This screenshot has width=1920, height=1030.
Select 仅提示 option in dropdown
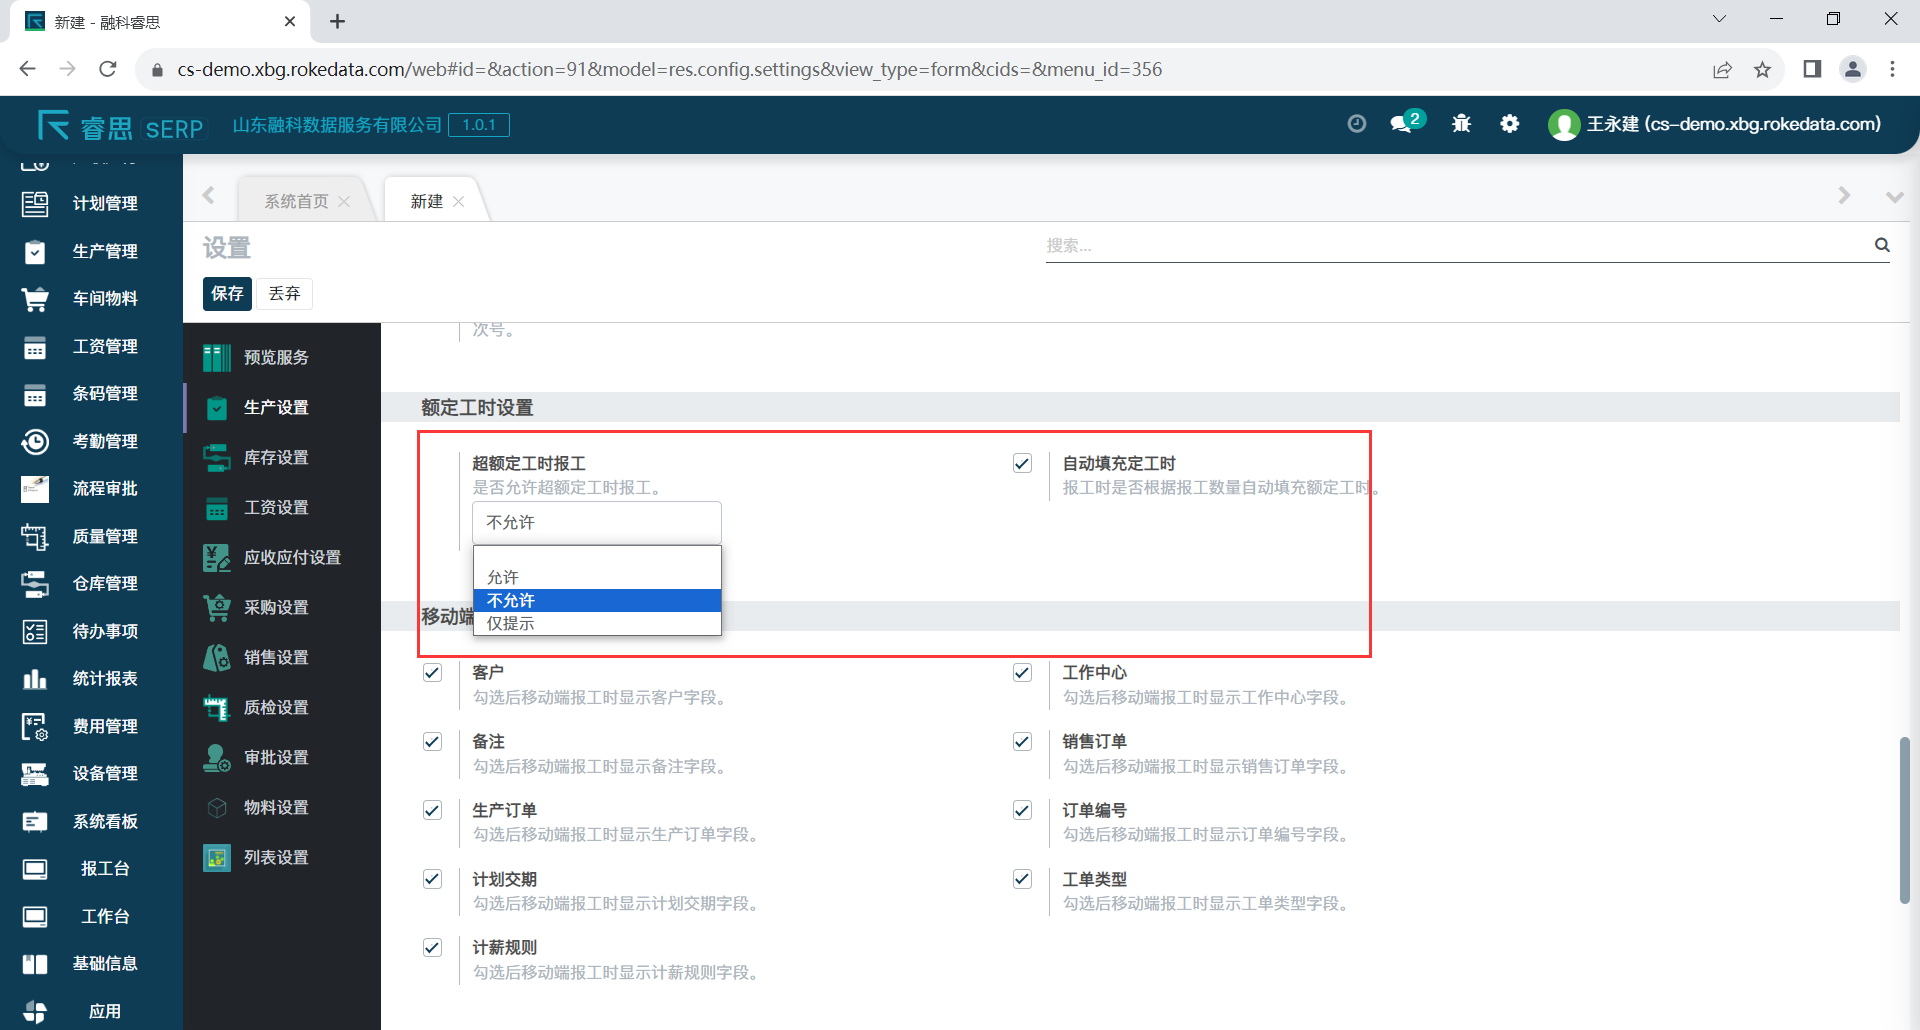[x=511, y=624]
